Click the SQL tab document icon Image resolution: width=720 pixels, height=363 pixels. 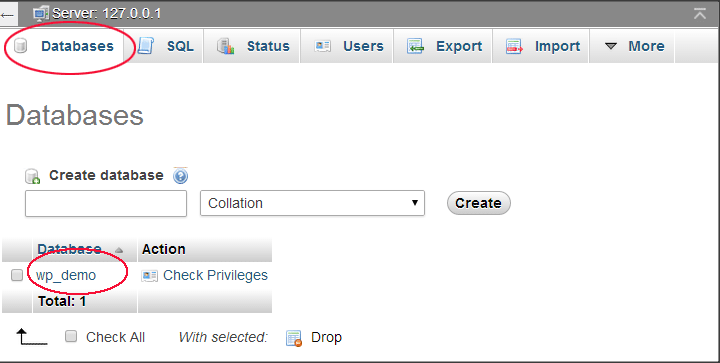[146, 46]
